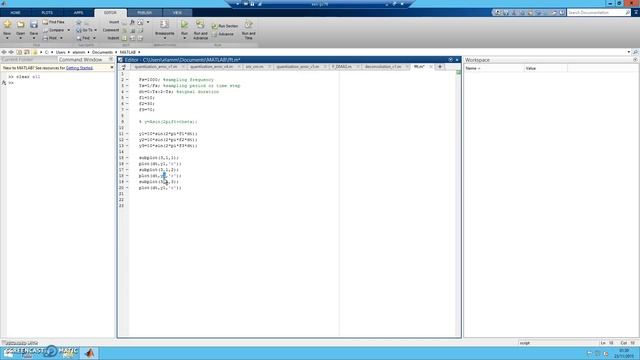Expand the Compare dropdown arrow
The height and width of the screenshot is (360, 640).
click(x=68, y=30)
